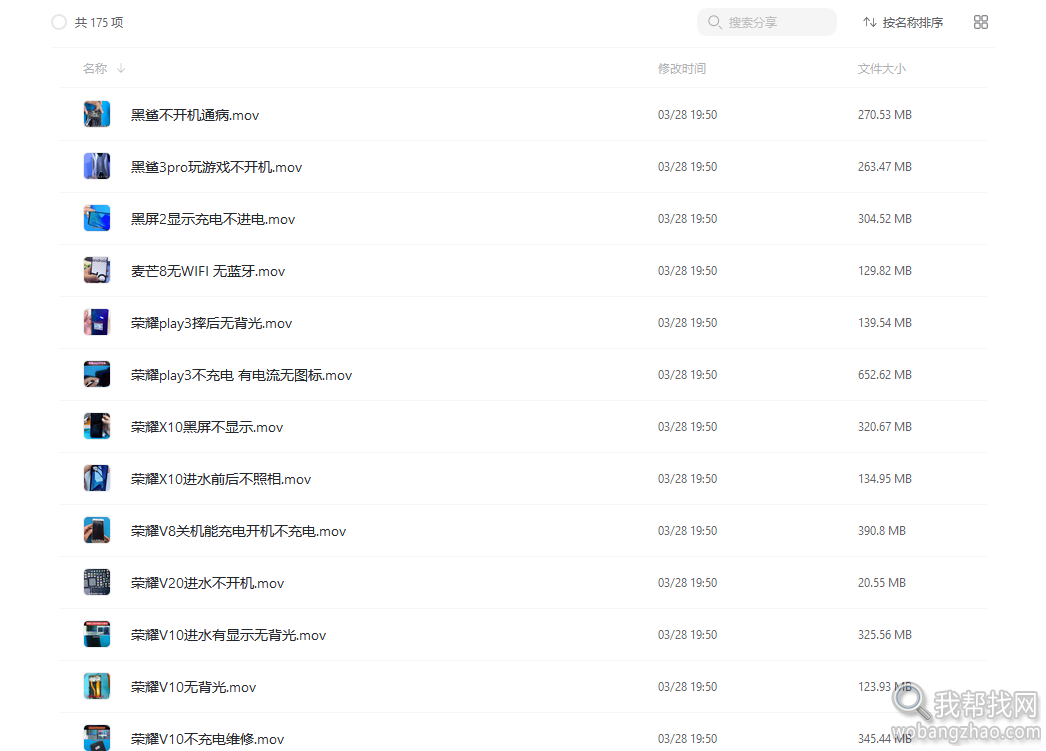
Task: Click date 03/28 19:50 of 荣耀V20进水不开机.mov
Action: pyautogui.click(x=687, y=583)
